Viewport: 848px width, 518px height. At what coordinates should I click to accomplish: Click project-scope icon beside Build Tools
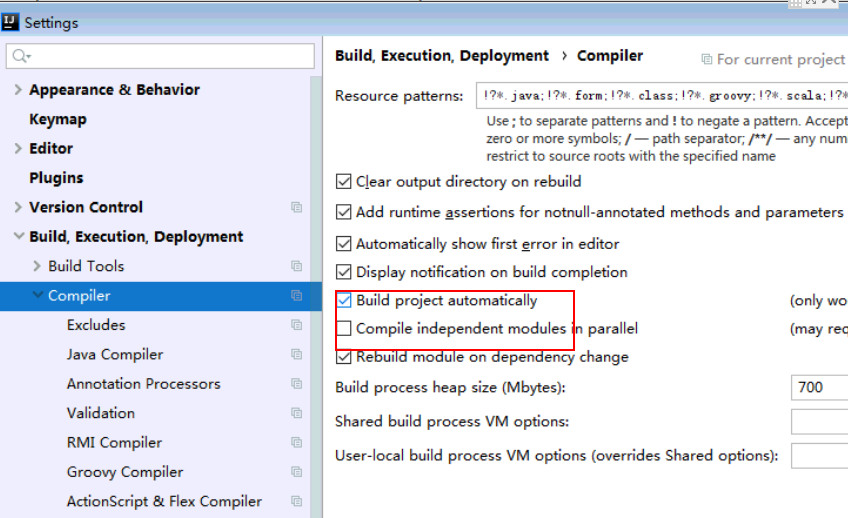[296, 267]
